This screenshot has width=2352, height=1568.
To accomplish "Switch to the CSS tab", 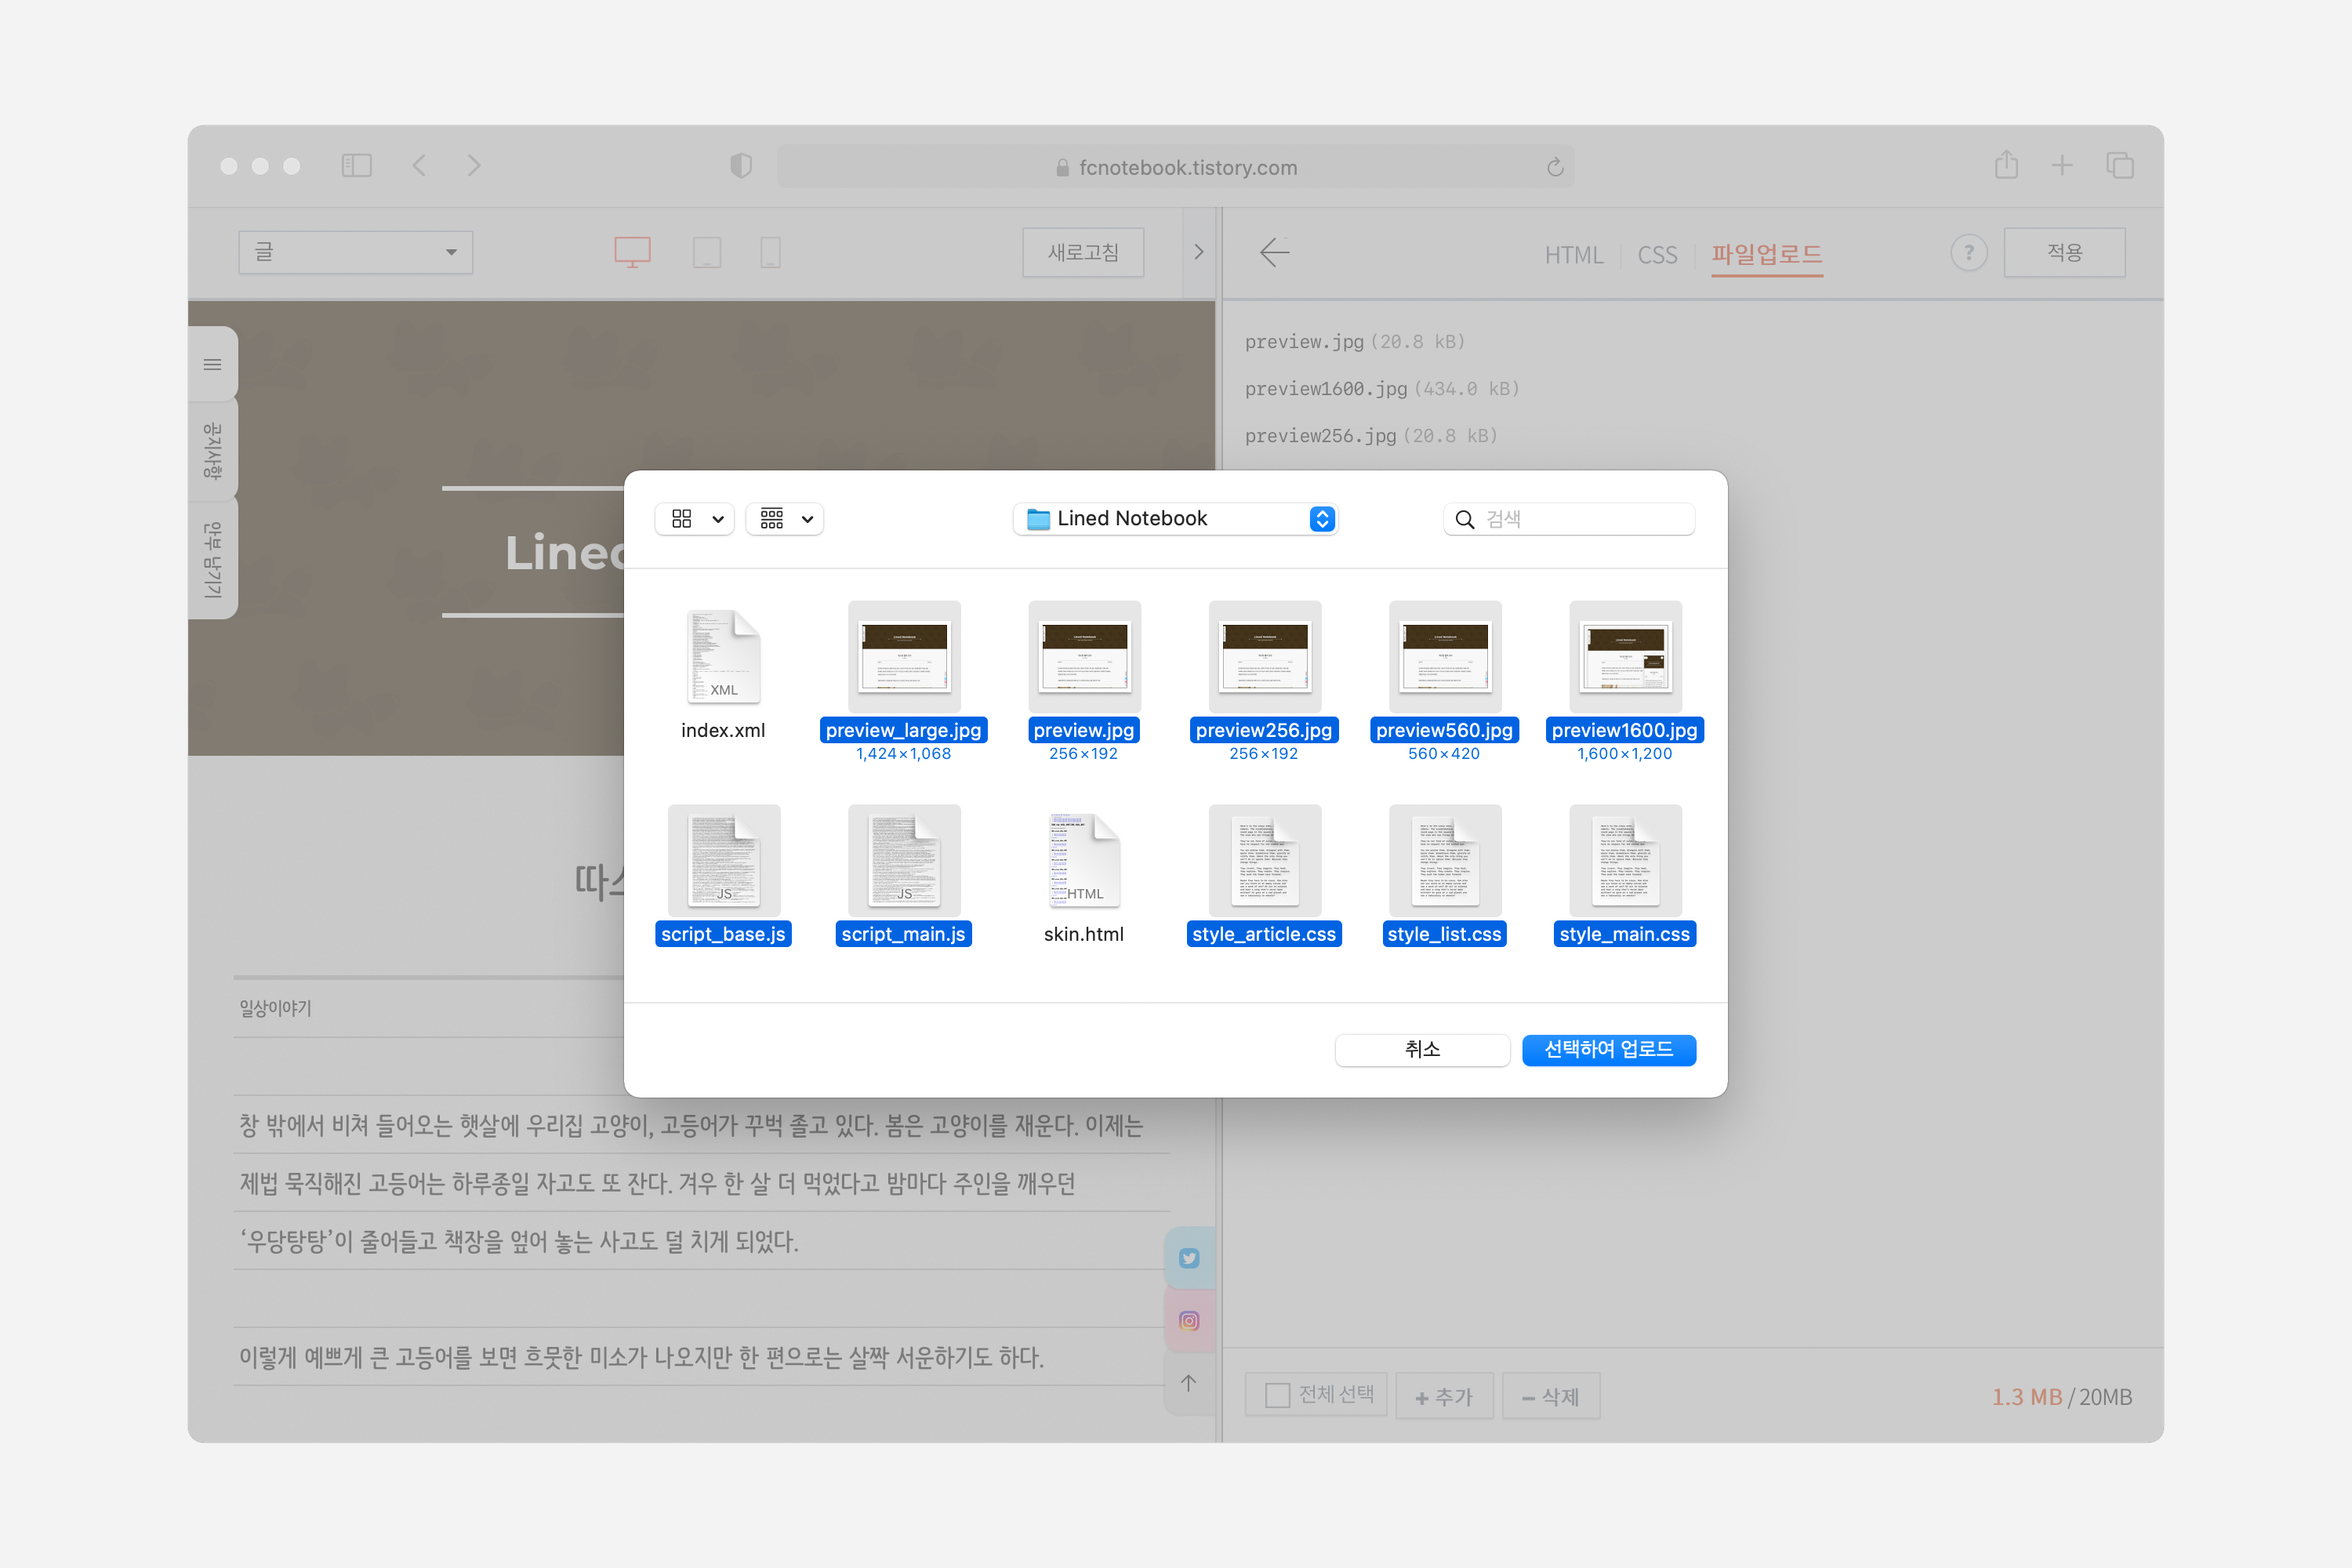I will click(1656, 255).
